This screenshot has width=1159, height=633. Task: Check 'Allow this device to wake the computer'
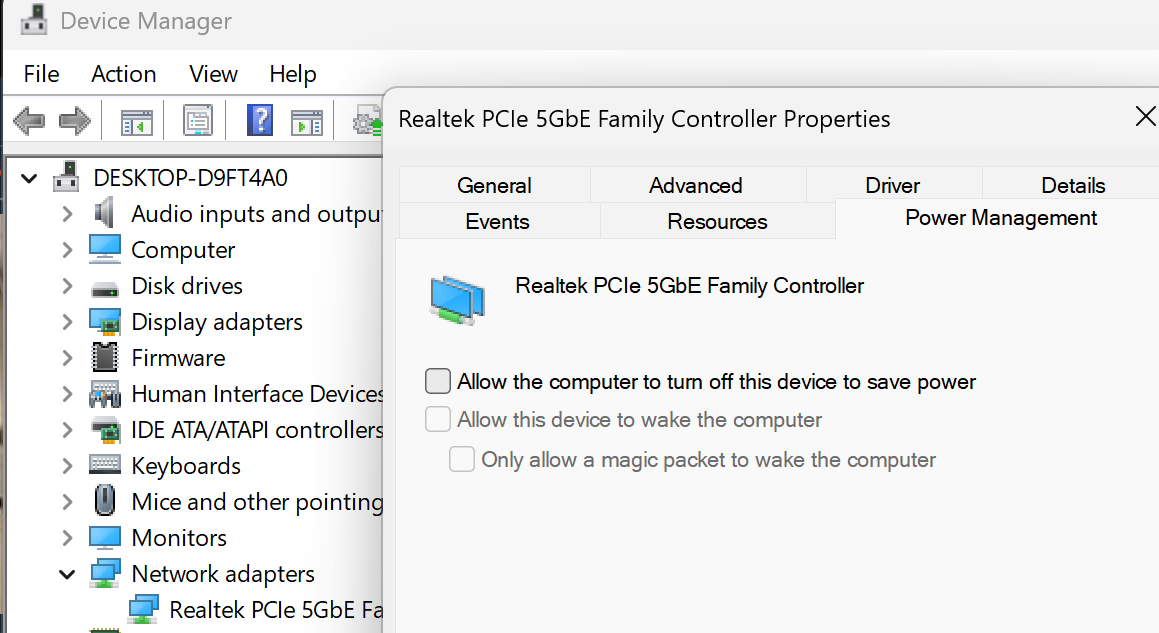pyautogui.click(x=438, y=419)
